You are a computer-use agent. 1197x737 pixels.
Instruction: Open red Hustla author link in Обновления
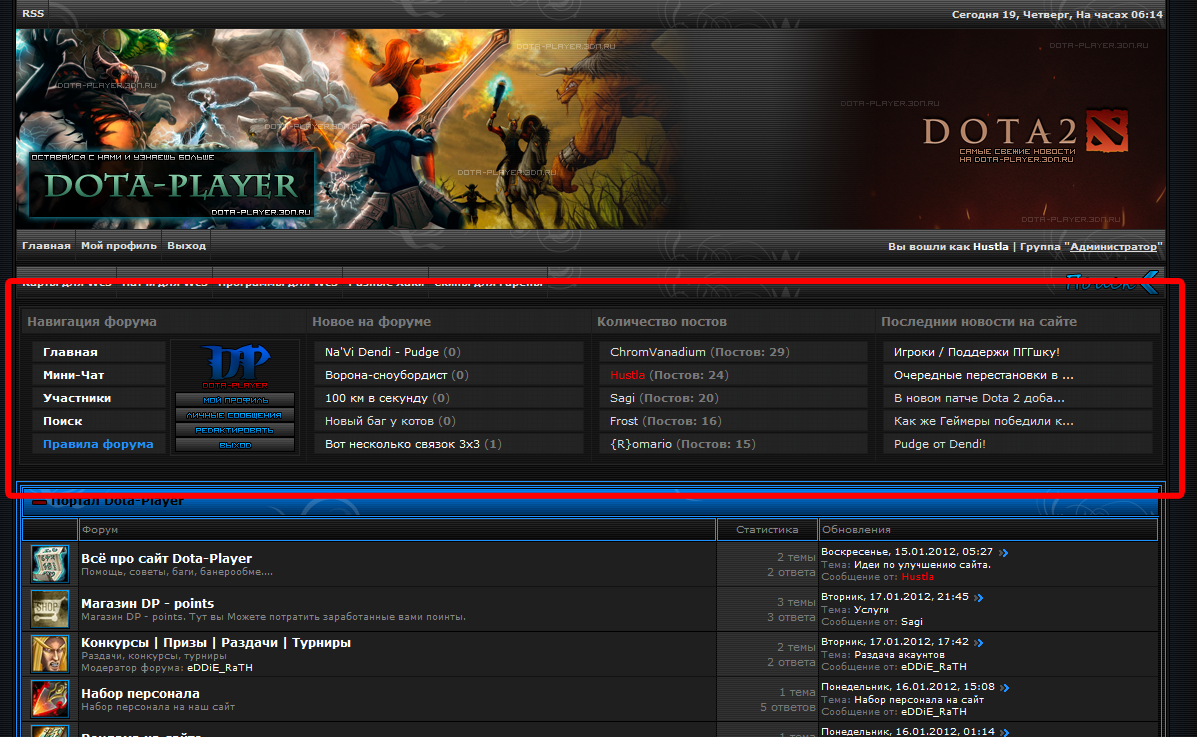click(917, 577)
